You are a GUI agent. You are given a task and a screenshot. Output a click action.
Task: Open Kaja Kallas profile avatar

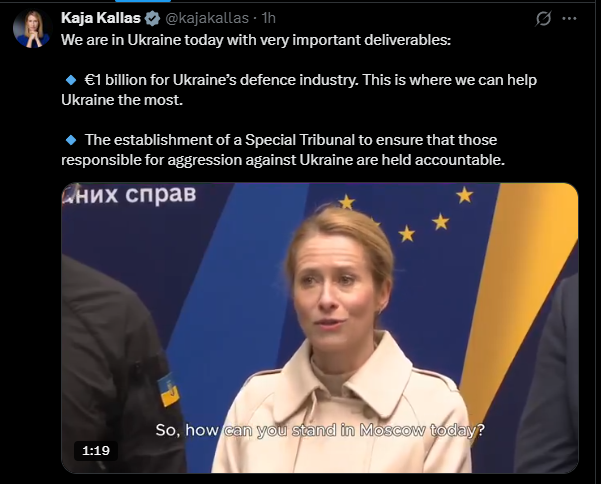tap(32, 28)
